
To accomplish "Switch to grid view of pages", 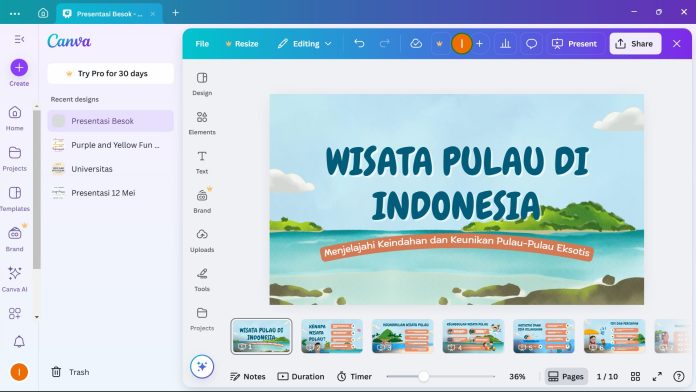I will [635, 376].
